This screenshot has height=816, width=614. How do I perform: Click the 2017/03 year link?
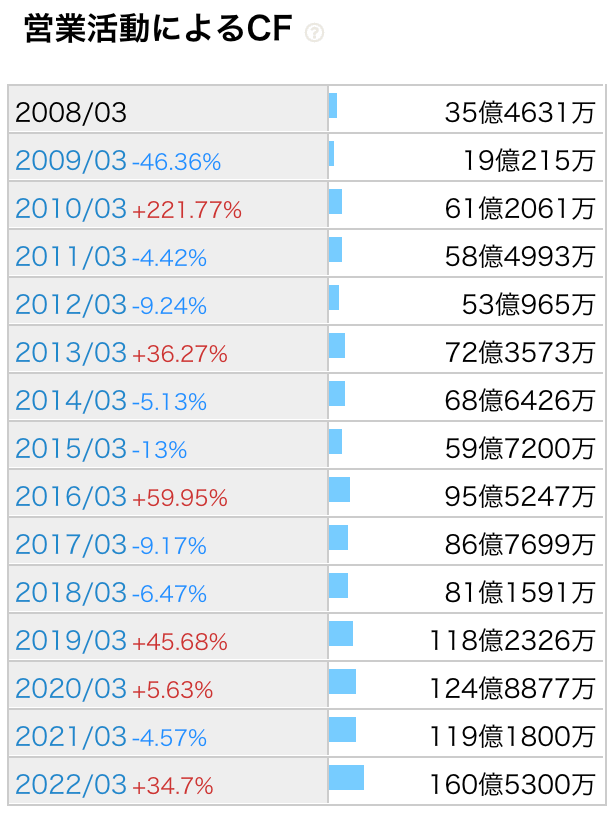71,545
